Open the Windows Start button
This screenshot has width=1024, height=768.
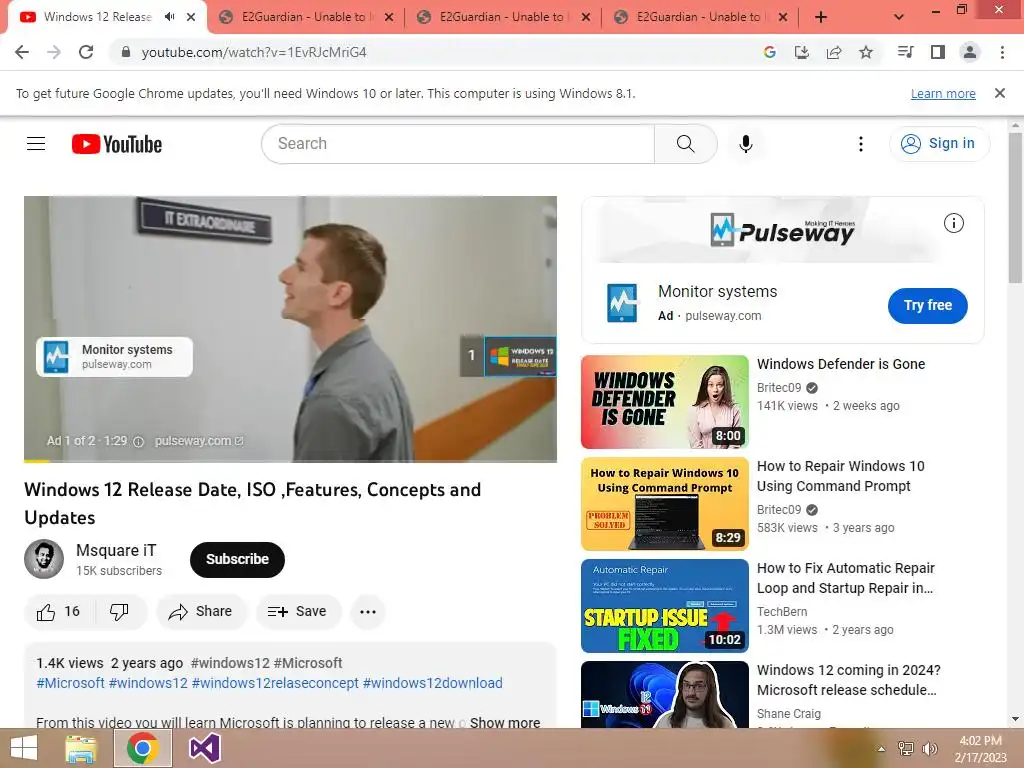pos(24,748)
